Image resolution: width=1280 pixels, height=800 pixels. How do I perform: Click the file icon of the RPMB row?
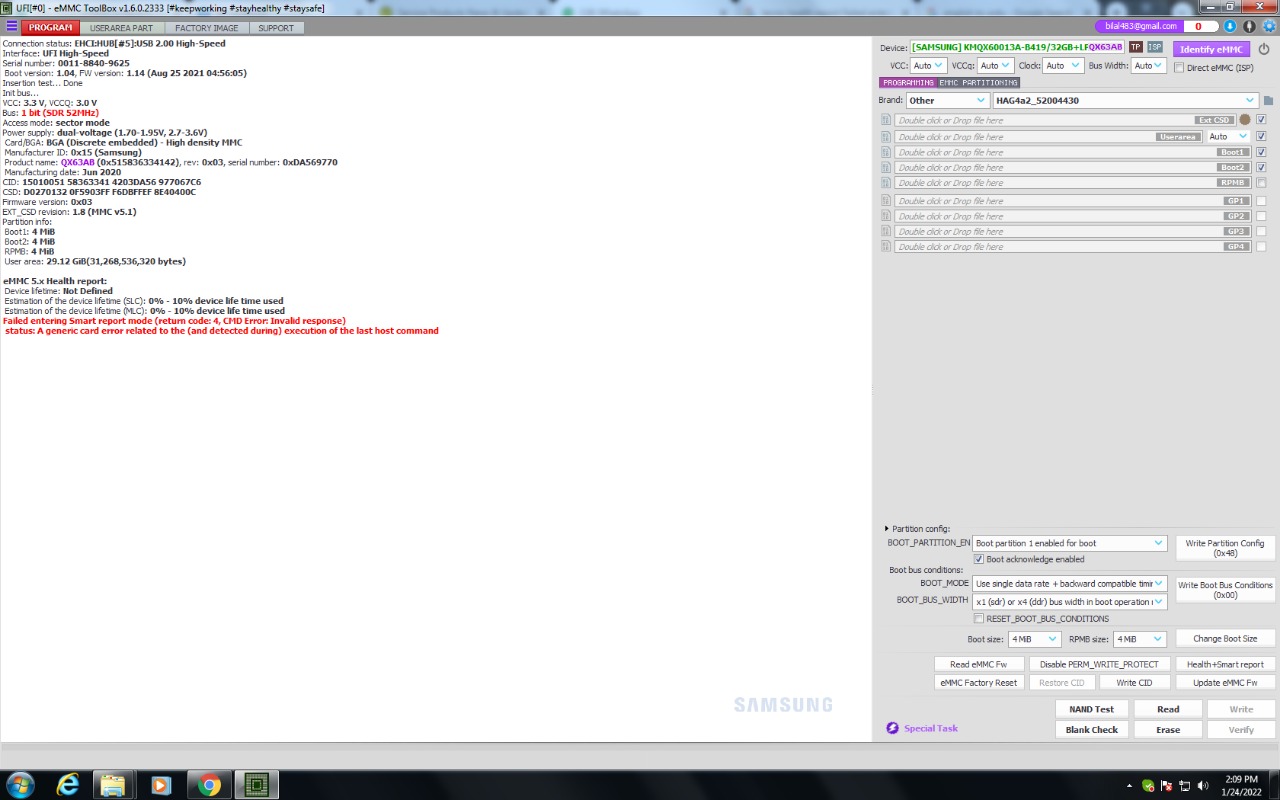pyautogui.click(x=886, y=183)
